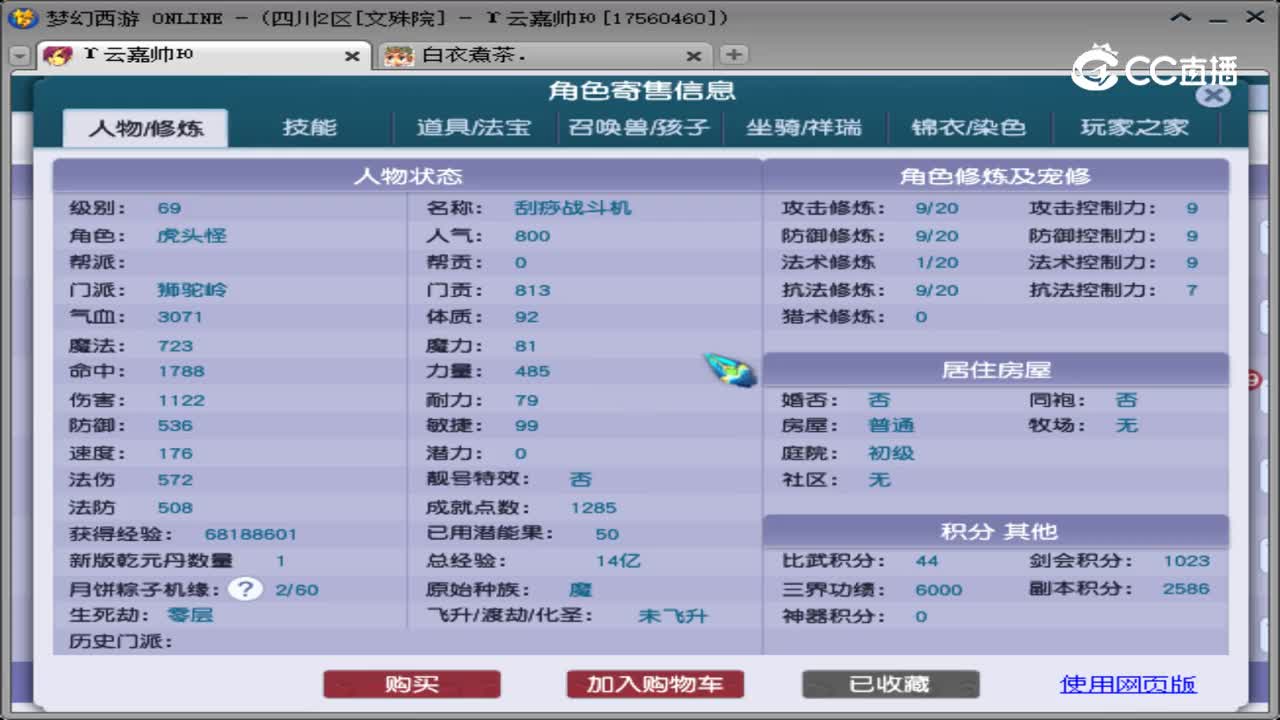Image resolution: width=1280 pixels, height=720 pixels.
Task: Close the 白衣煮茶 window tab
Action: coord(694,56)
